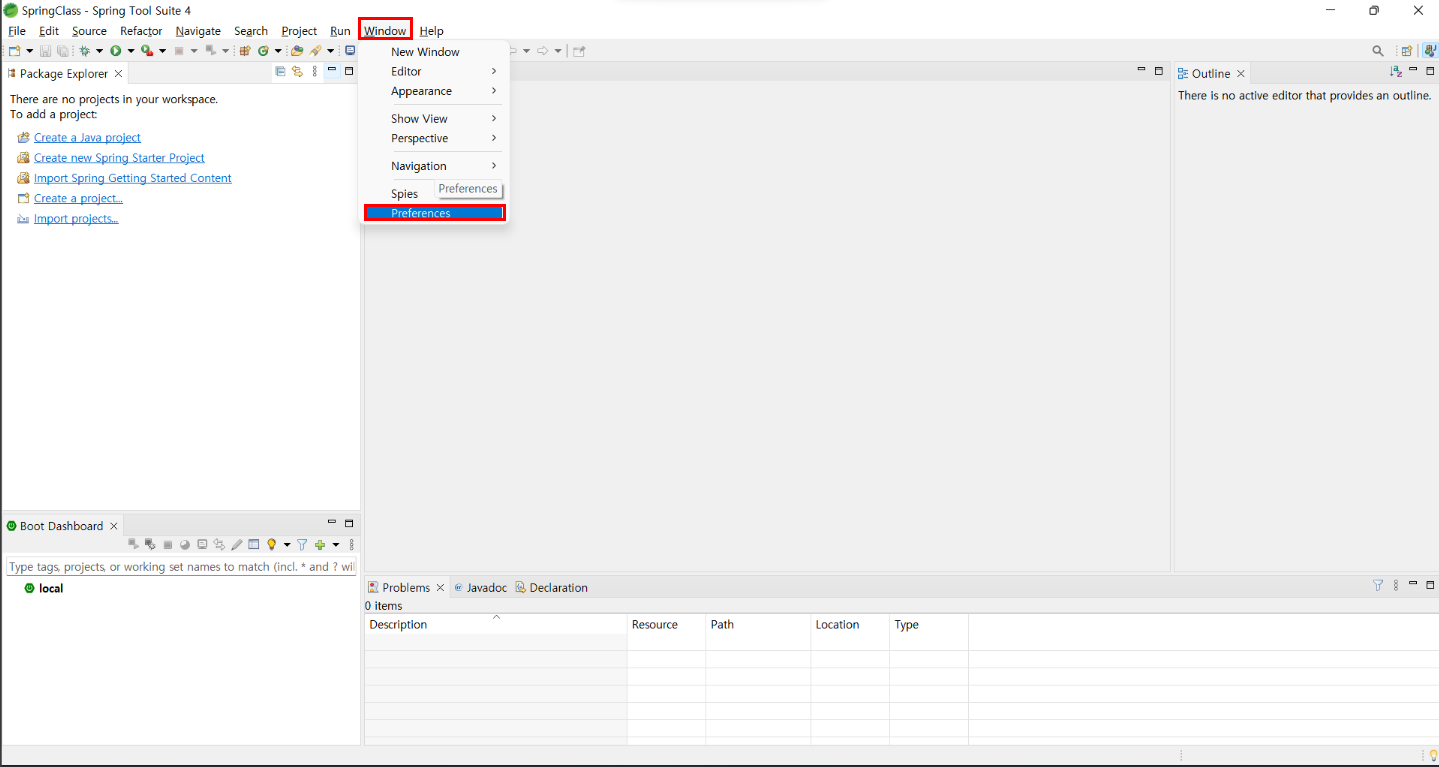Close the Outline tab
This screenshot has height=767, width=1439.
(x=1241, y=74)
